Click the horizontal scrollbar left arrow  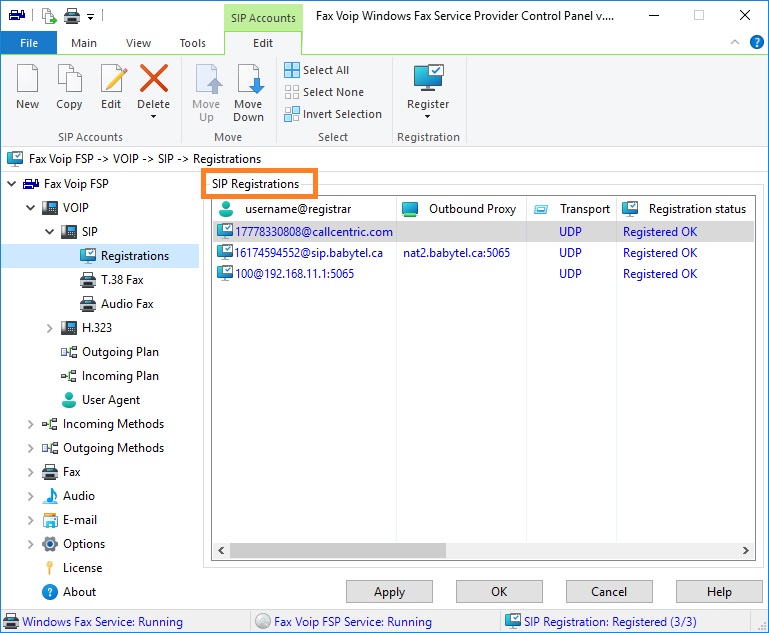click(221, 550)
